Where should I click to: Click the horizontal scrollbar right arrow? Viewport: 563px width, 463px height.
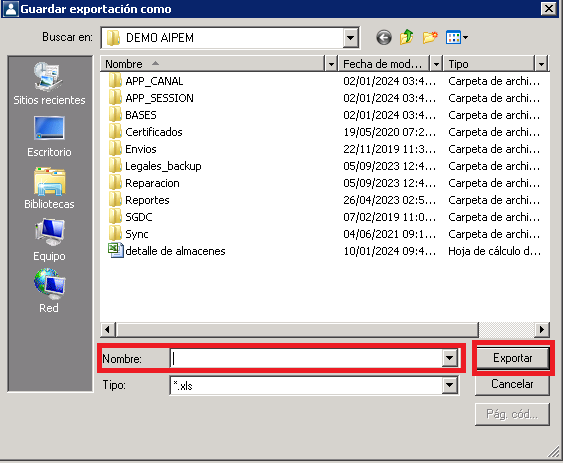[x=542, y=329]
